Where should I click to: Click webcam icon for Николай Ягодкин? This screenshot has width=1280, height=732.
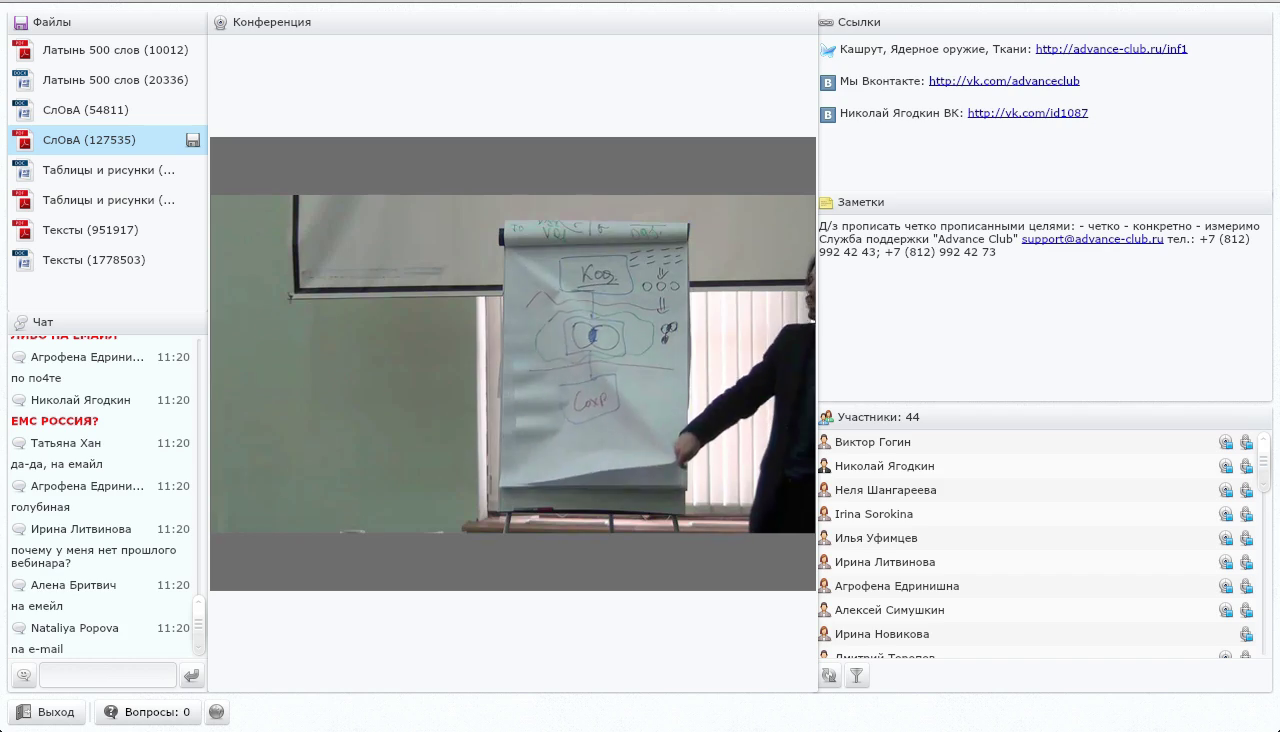click(1225, 466)
